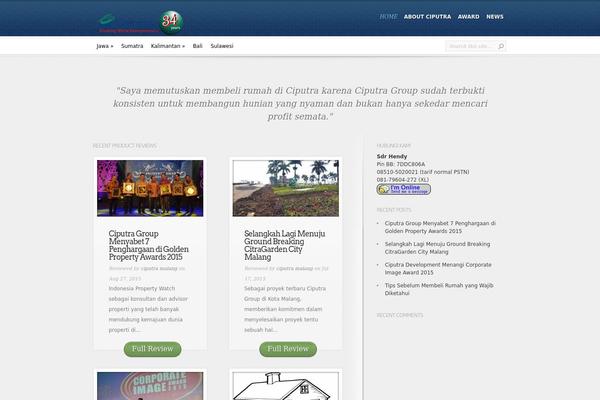Viewport: 600px width, 400px height.
Task: Open recent post Selangkah Lagi Menuju Ground Breaking
Action: coord(437,248)
